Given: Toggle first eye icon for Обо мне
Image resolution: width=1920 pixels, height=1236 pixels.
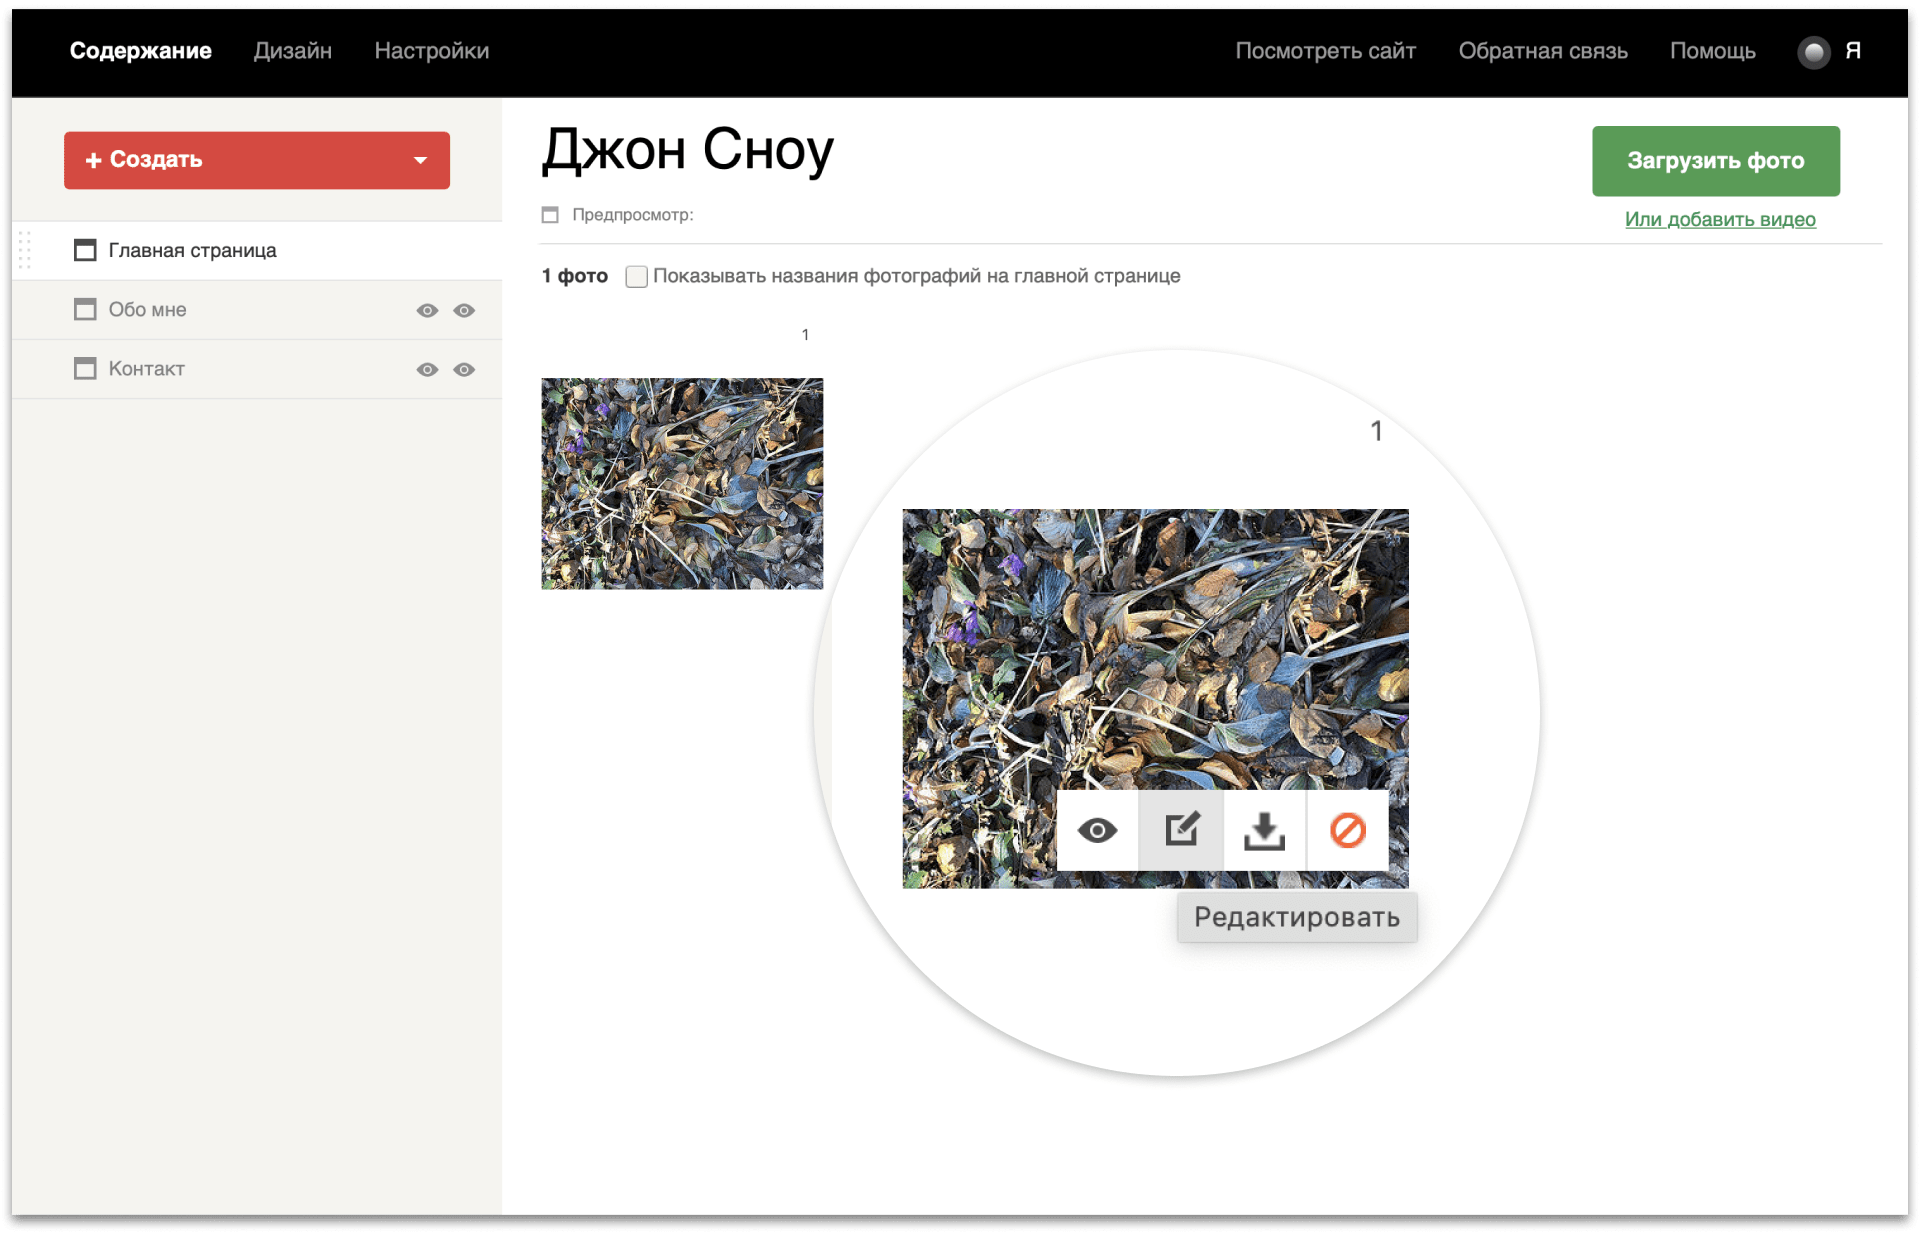Looking at the screenshot, I should (427, 310).
